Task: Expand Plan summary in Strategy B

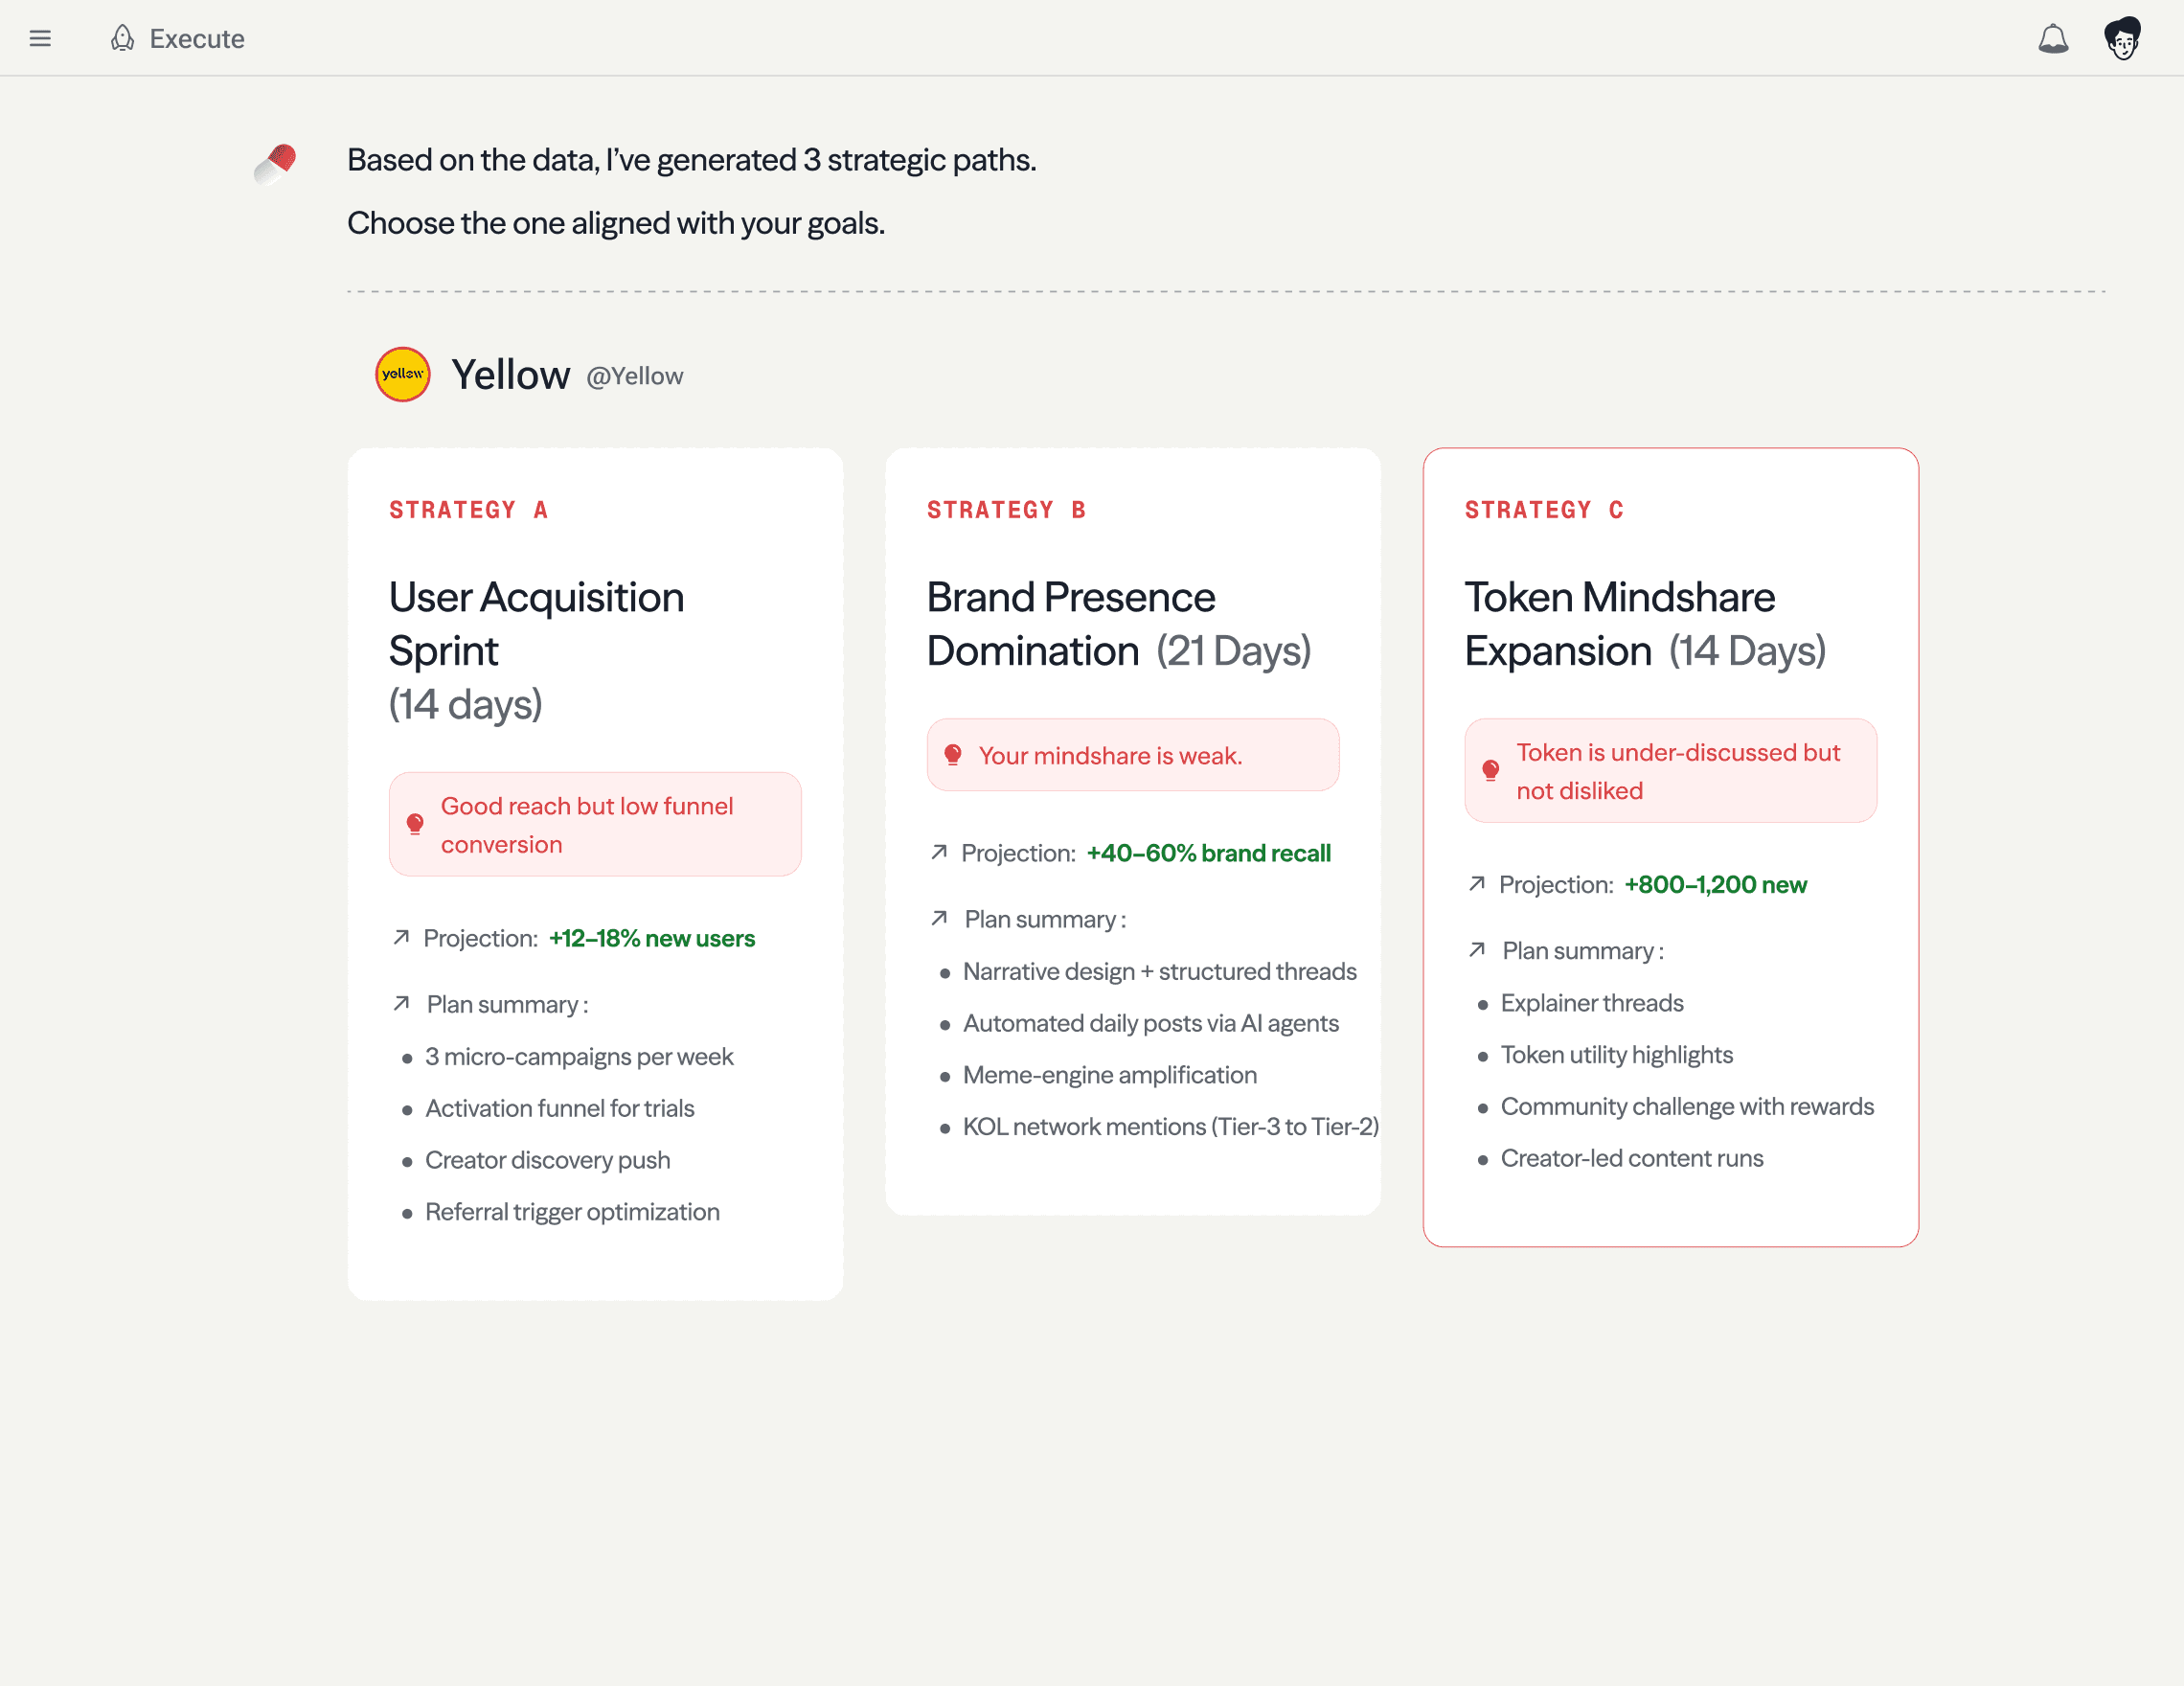Action: (x=1044, y=919)
